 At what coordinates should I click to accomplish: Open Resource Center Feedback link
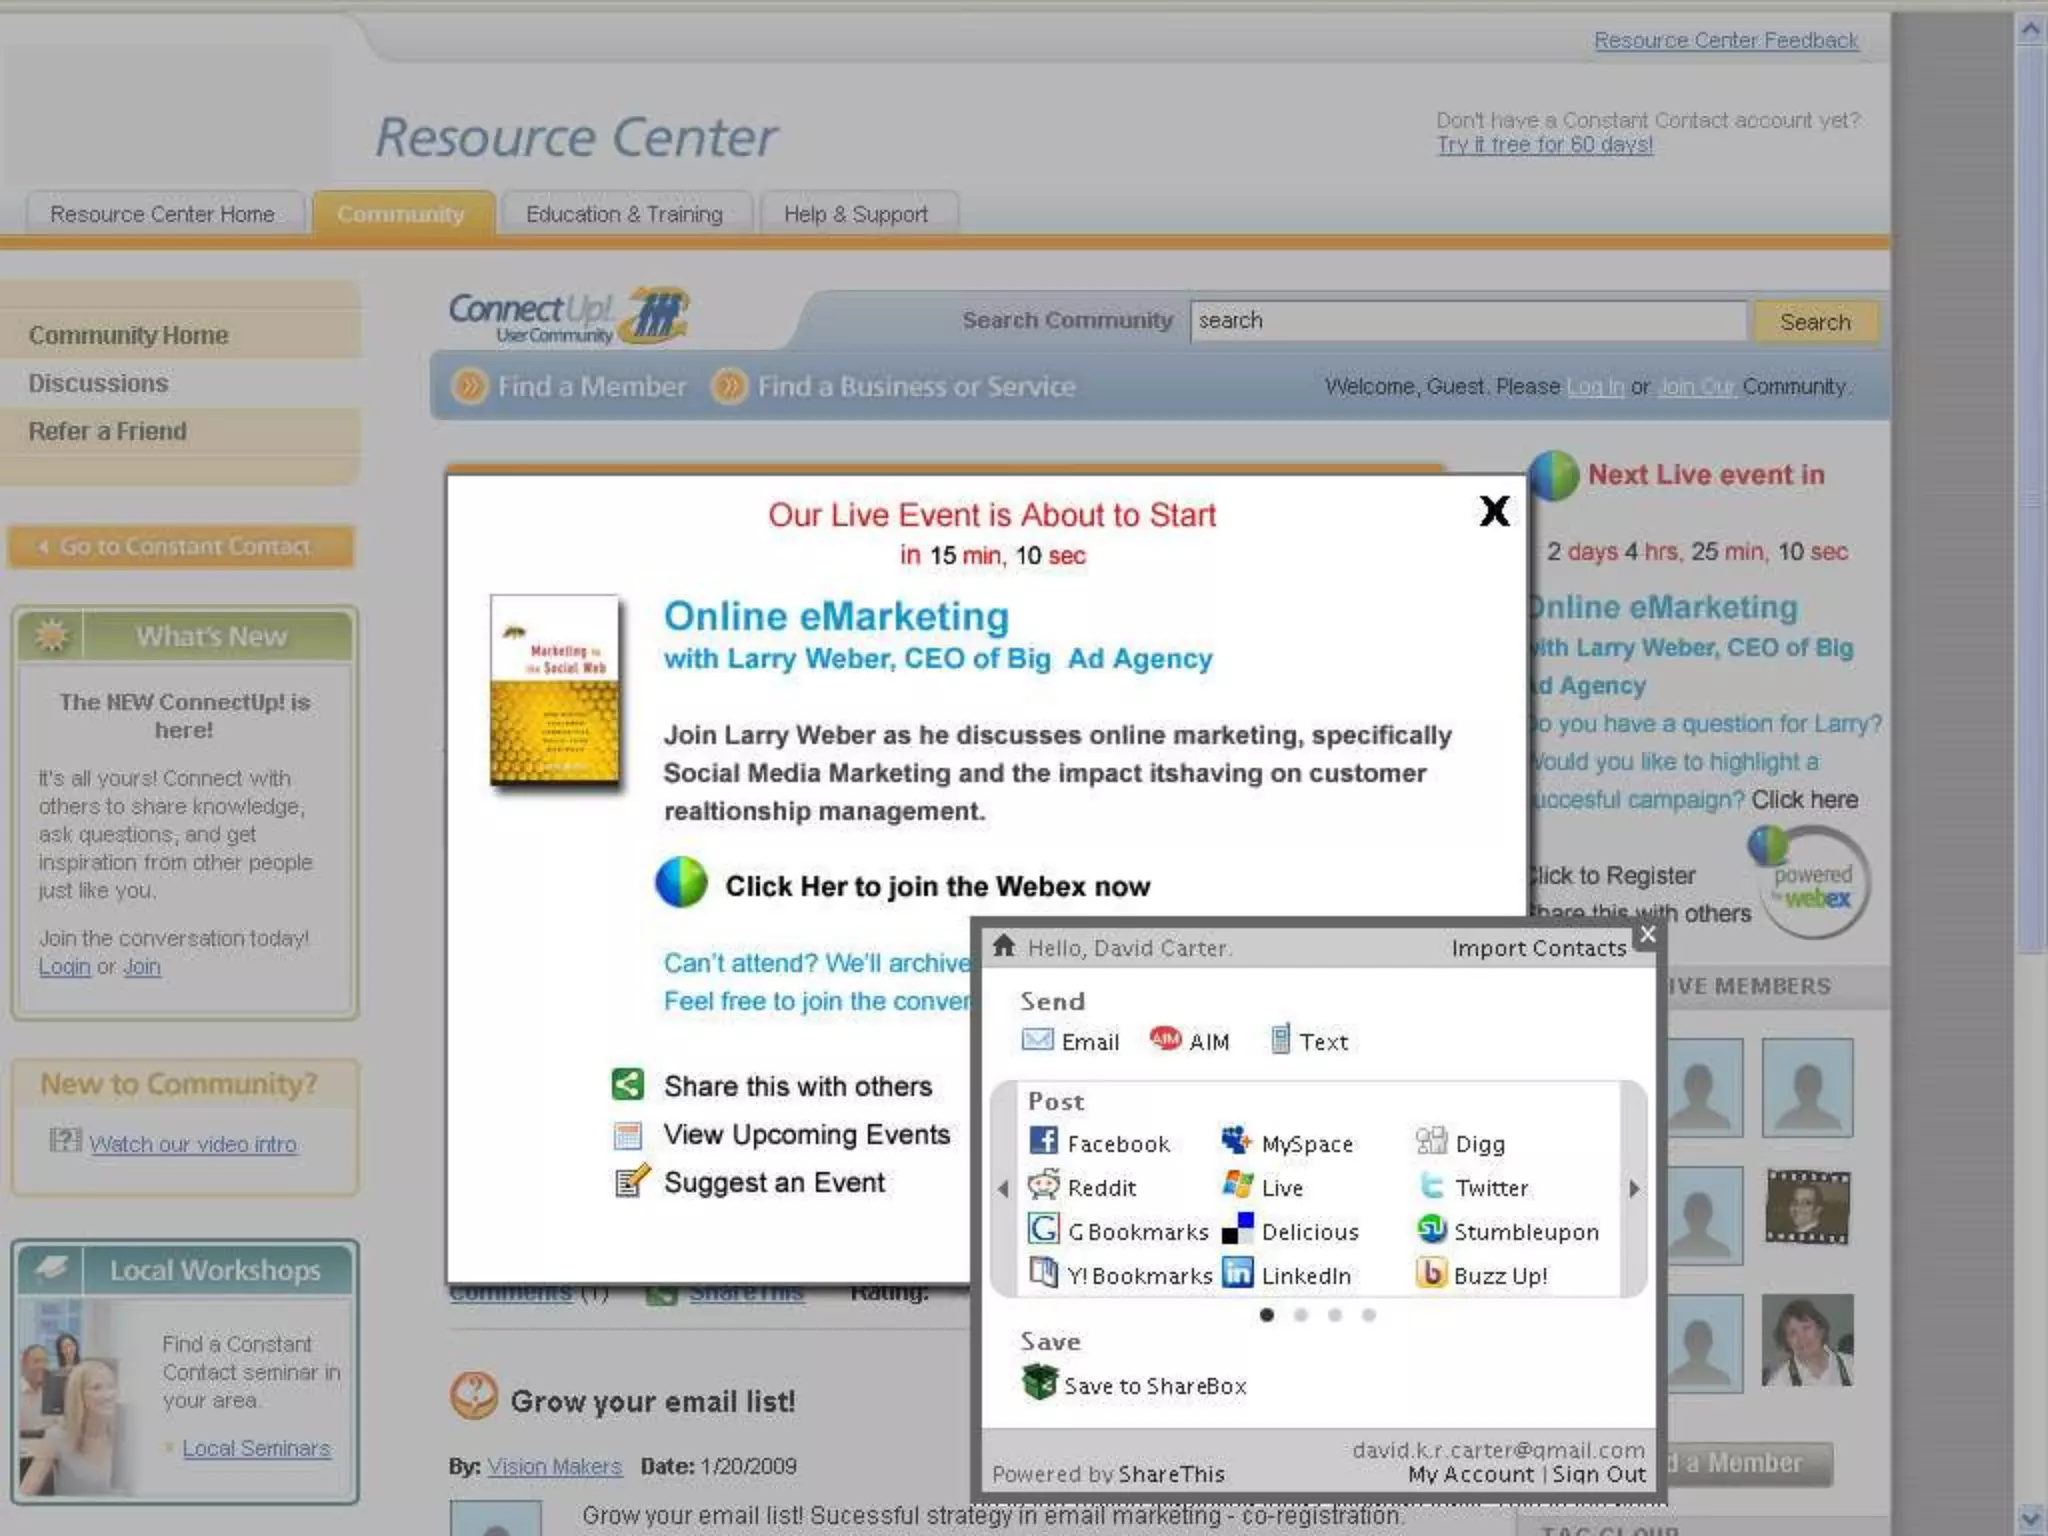pyautogui.click(x=1725, y=40)
